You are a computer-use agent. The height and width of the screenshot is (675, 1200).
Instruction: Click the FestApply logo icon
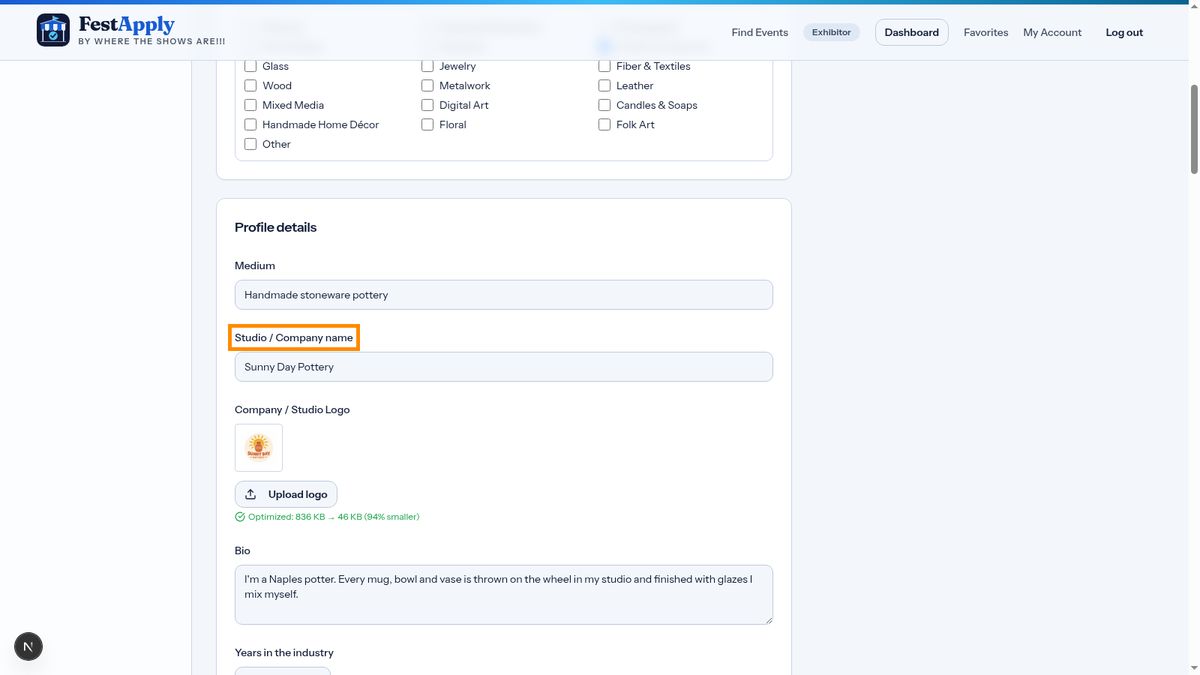click(x=53, y=30)
